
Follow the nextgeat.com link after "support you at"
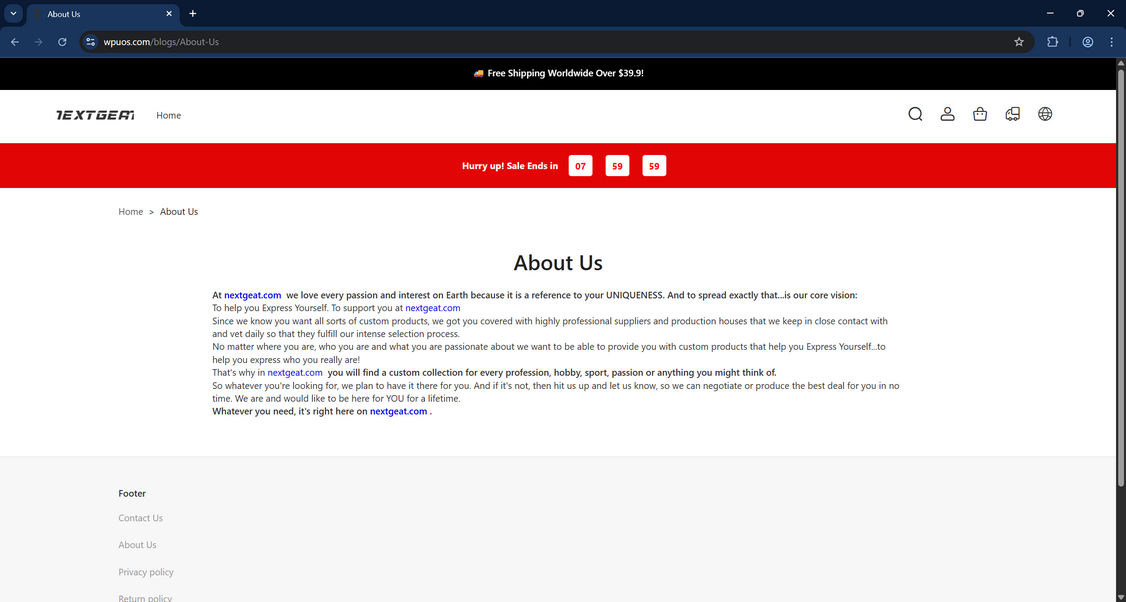pyautogui.click(x=433, y=308)
